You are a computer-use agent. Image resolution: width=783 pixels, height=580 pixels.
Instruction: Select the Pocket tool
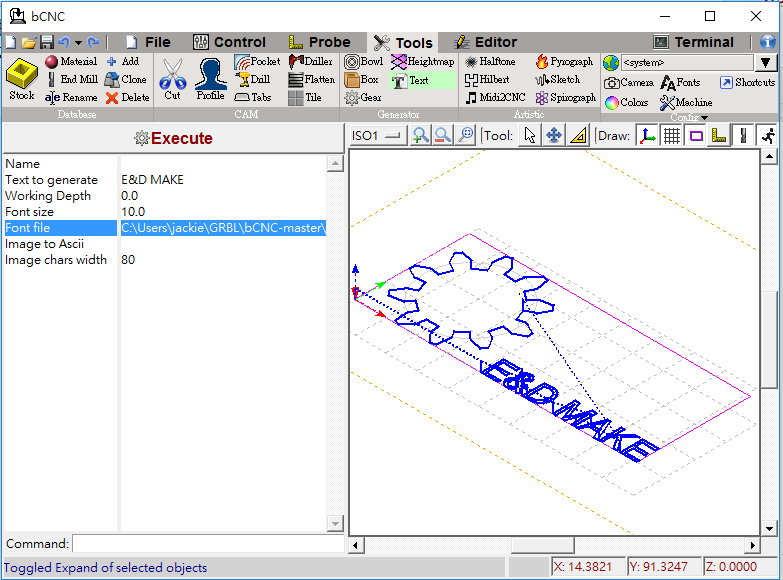coord(257,61)
